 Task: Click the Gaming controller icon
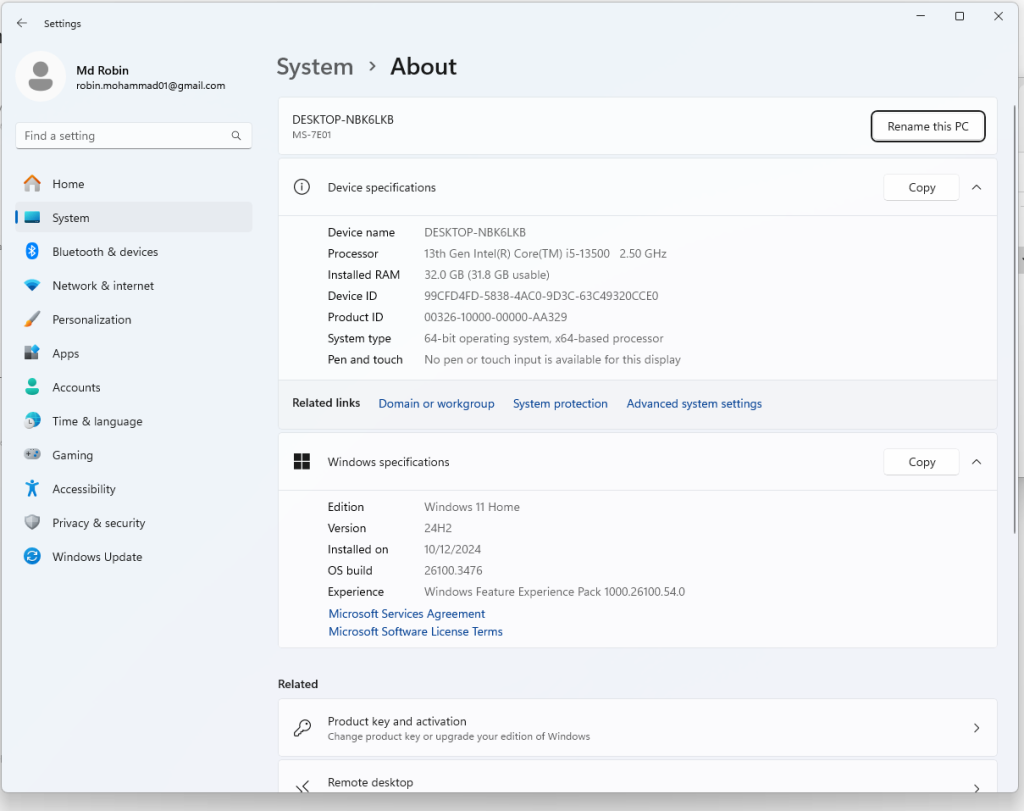32,454
